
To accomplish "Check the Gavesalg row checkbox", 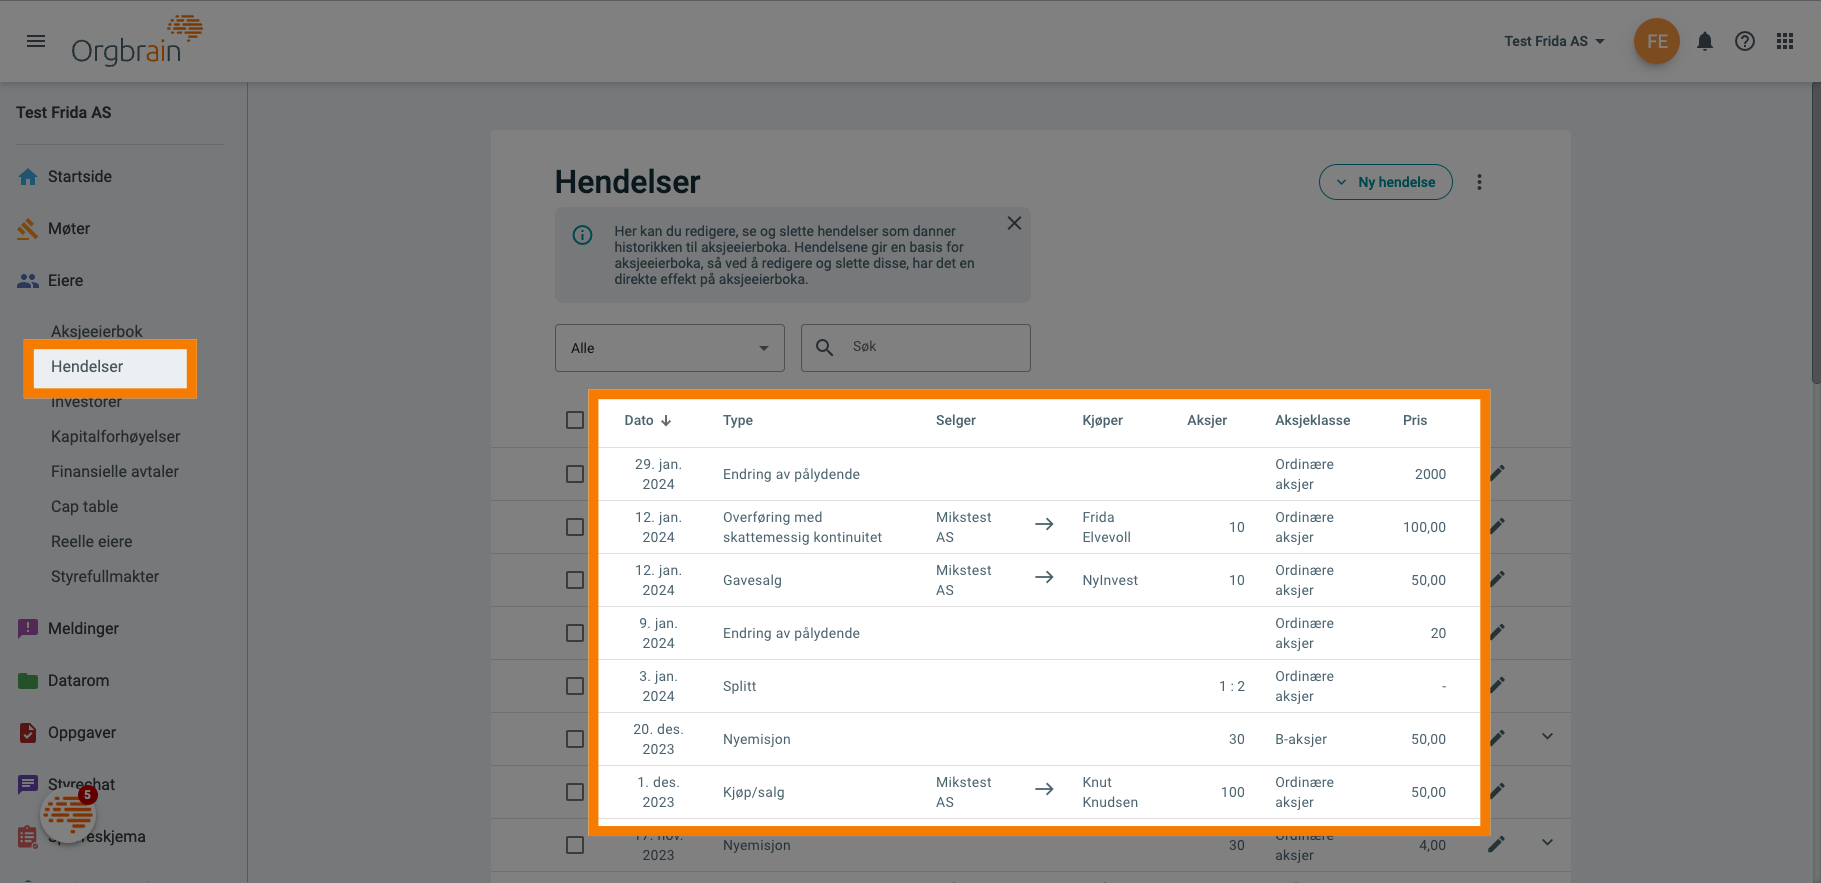I will (x=575, y=580).
